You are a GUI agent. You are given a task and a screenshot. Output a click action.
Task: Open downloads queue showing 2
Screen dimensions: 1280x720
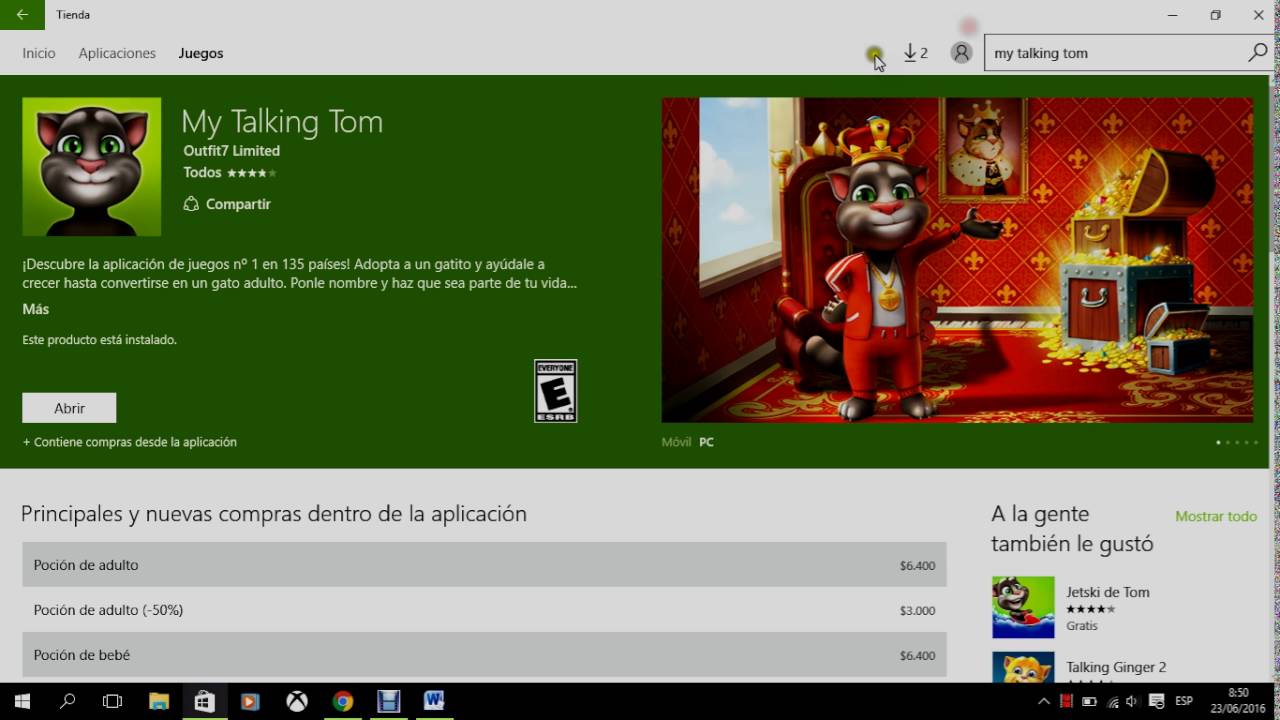915,53
